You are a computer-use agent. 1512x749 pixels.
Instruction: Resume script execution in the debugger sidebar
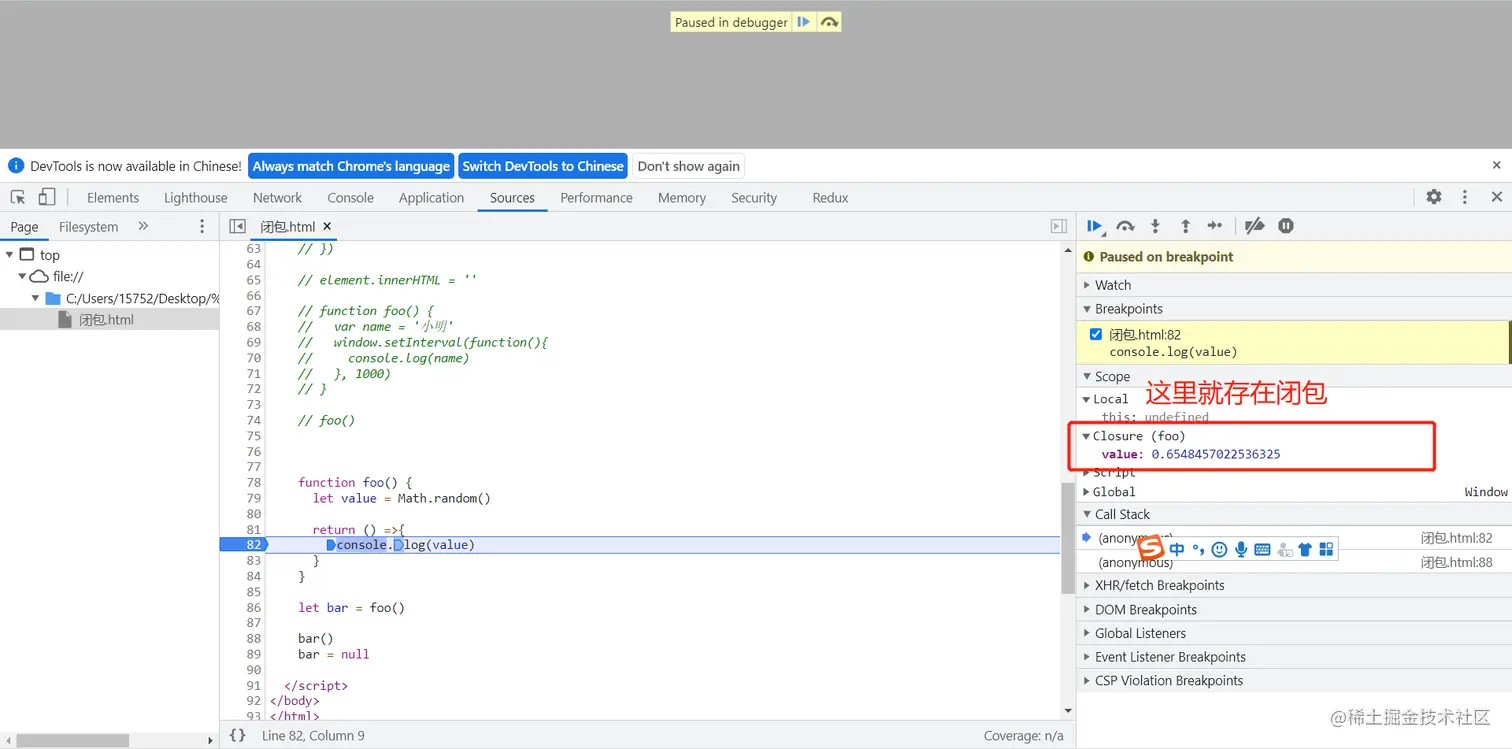click(1095, 227)
